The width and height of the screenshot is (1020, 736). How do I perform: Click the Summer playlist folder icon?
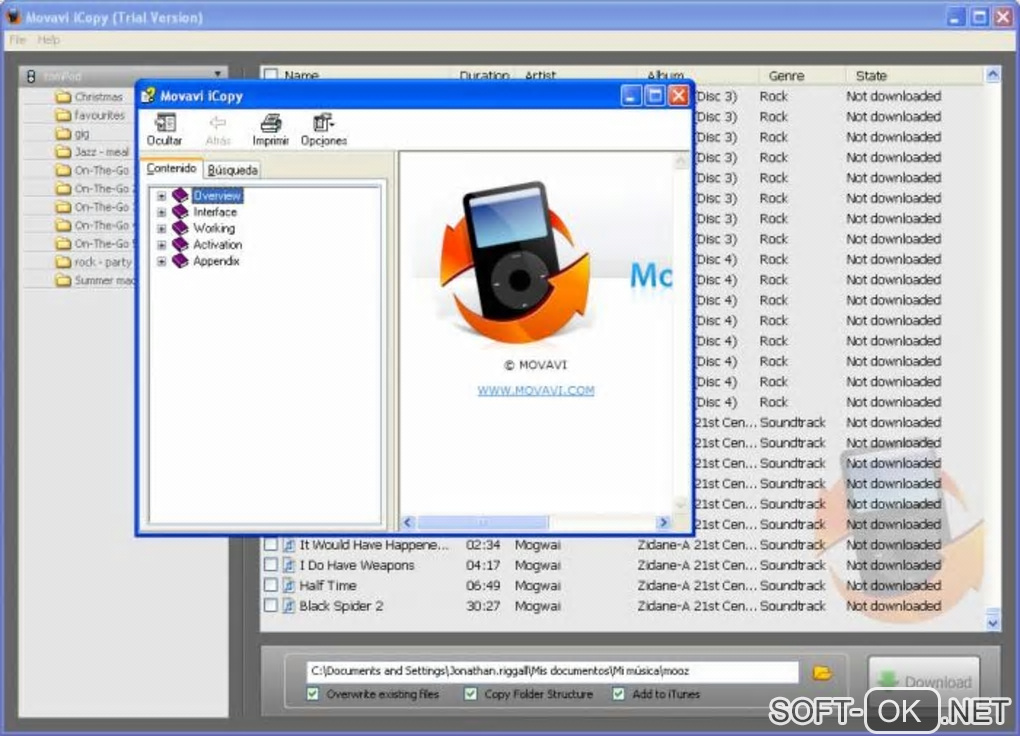click(x=63, y=280)
